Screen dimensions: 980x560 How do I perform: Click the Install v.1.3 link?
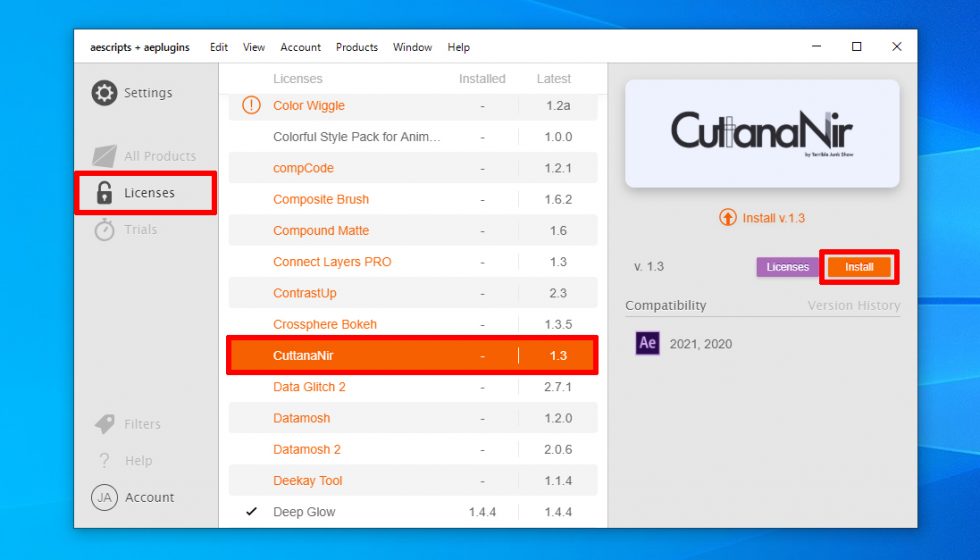[774, 218]
